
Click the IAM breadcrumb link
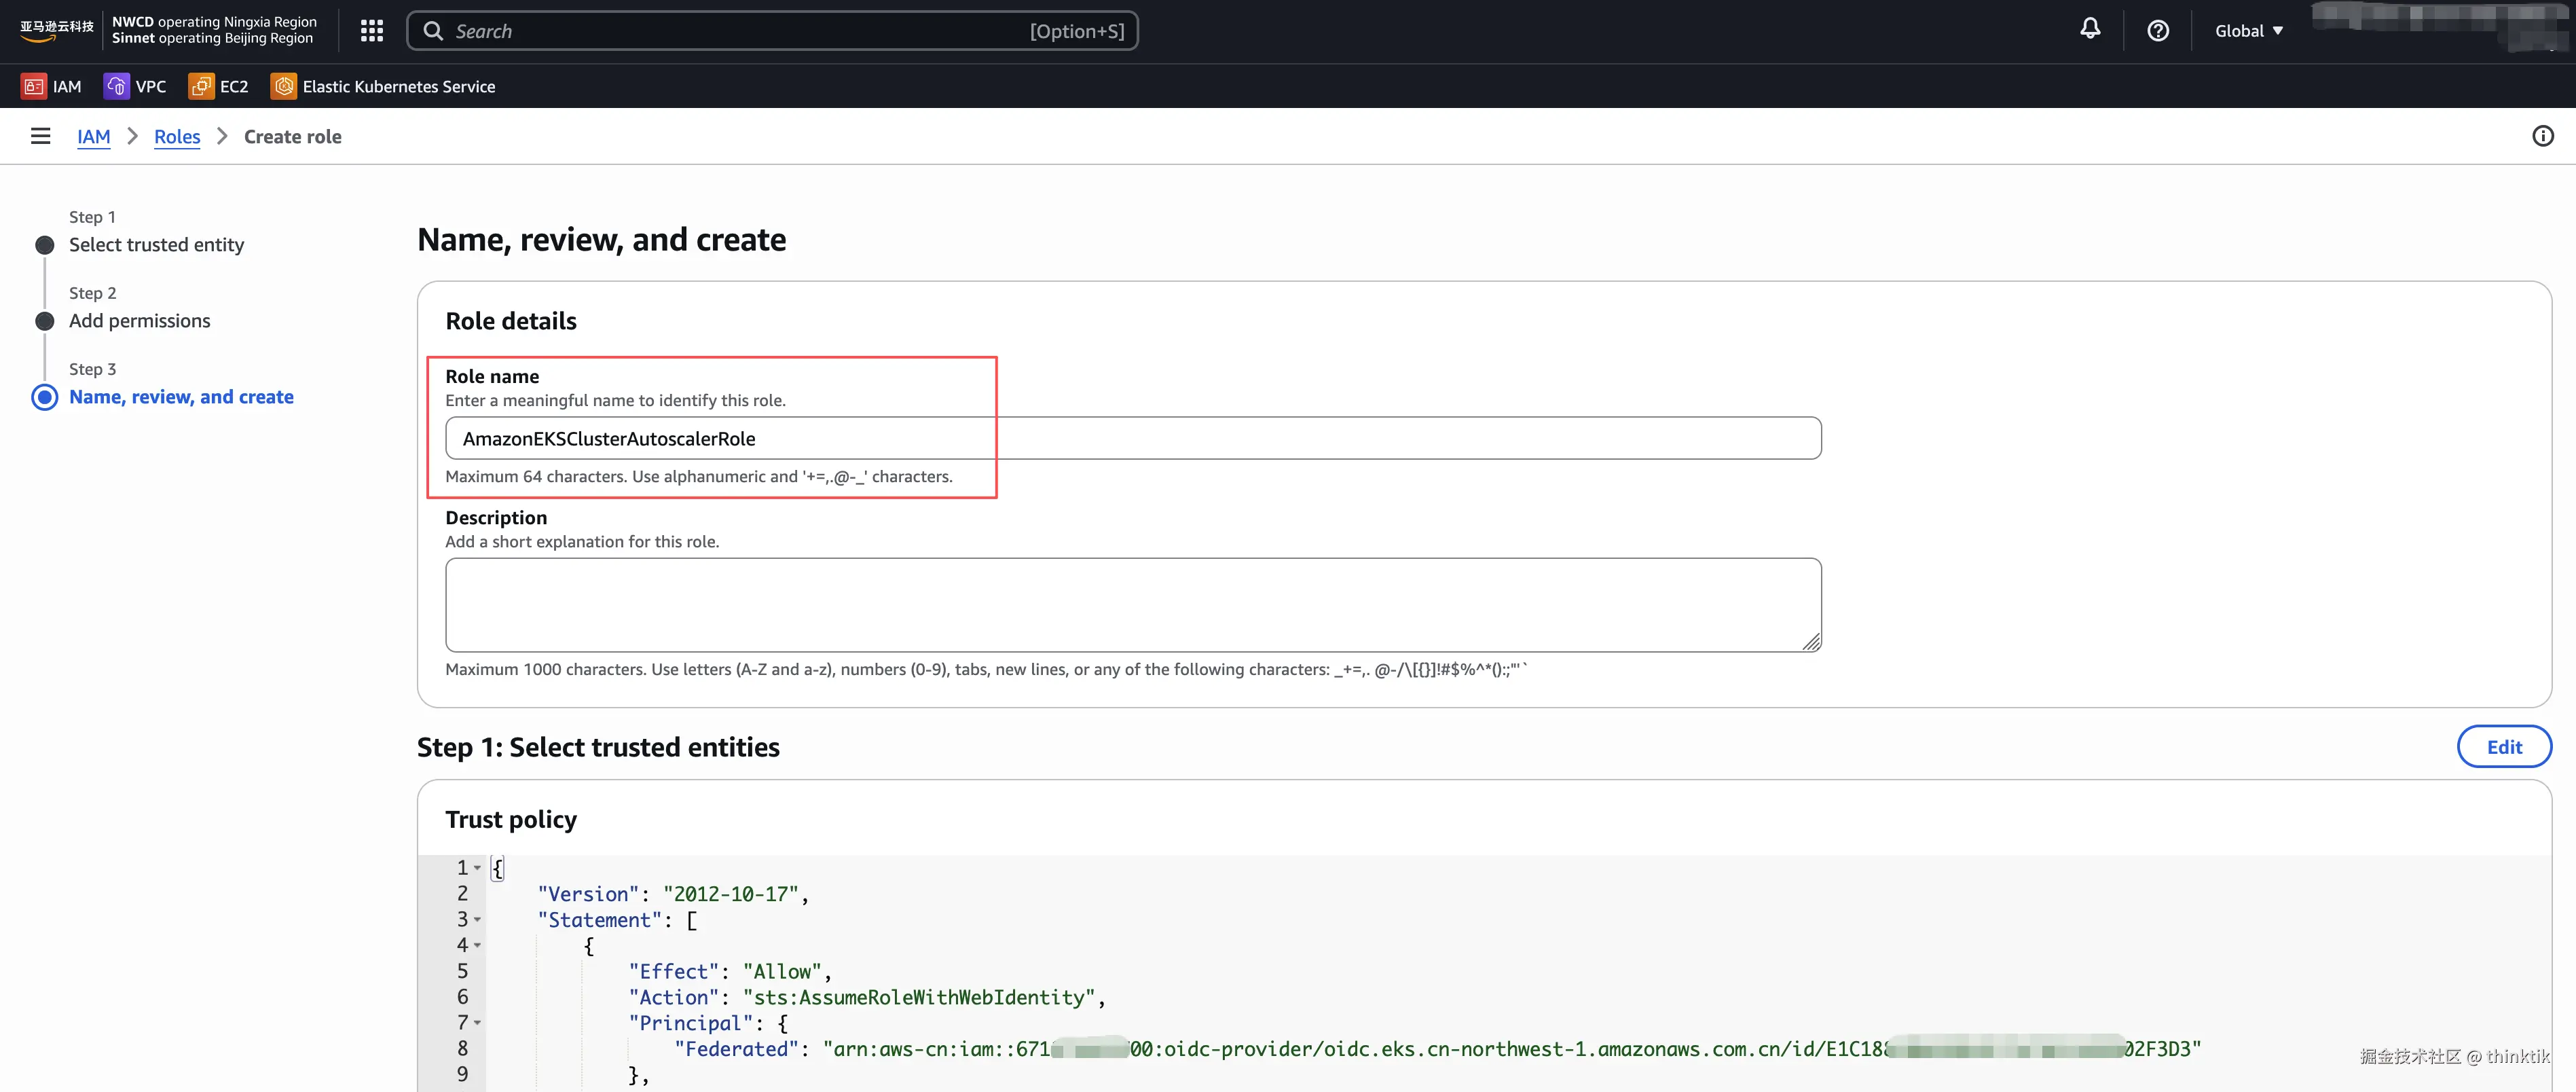(x=94, y=137)
